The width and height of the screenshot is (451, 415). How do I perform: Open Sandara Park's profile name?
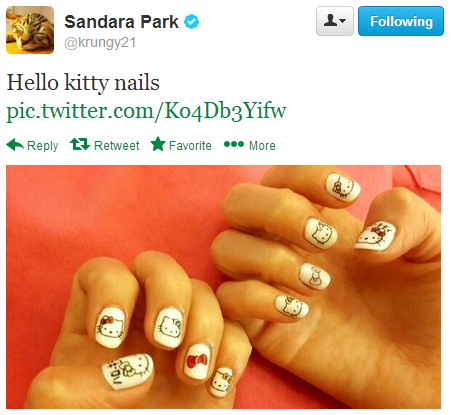(x=121, y=22)
